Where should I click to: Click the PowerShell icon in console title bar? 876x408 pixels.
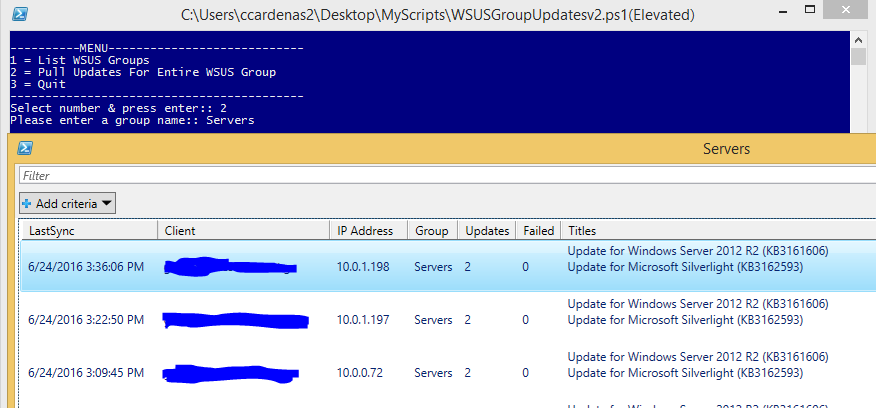[20, 14]
